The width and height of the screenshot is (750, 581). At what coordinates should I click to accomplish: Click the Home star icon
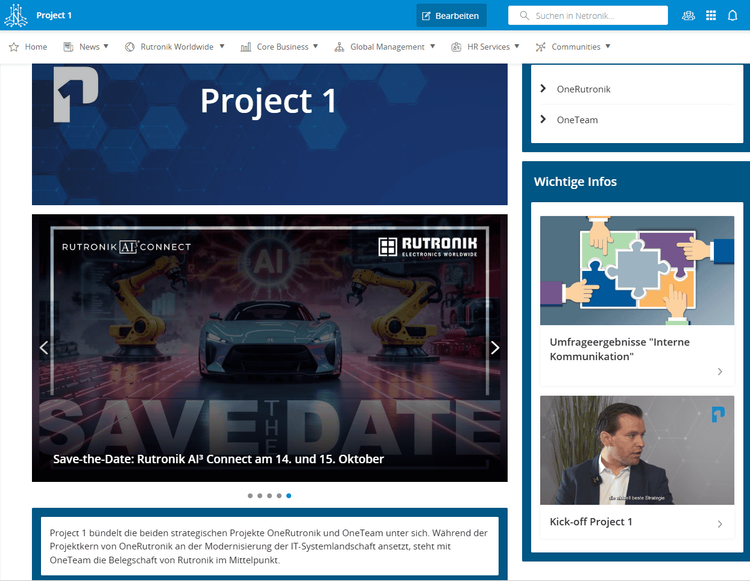pos(14,47)
